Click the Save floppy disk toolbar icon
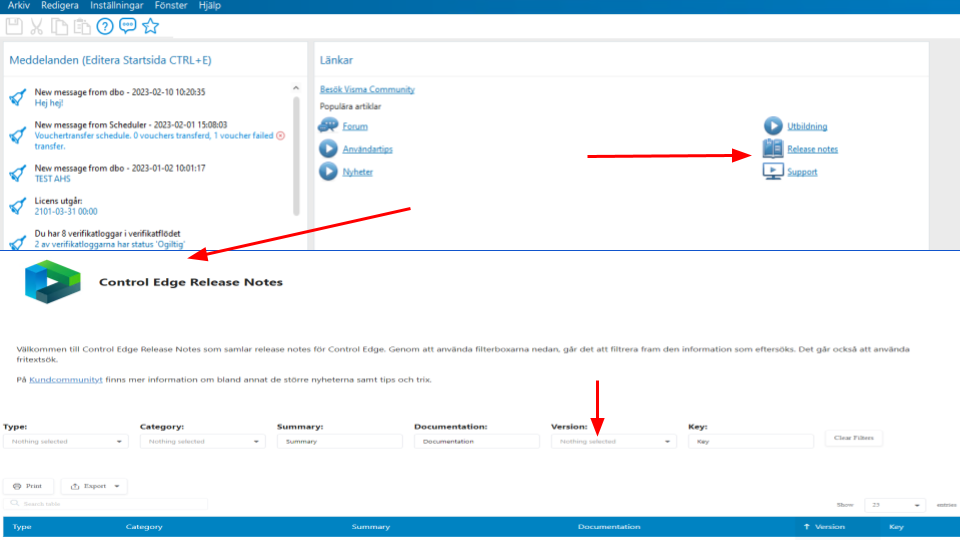The image size is (960, 540). 14,26
